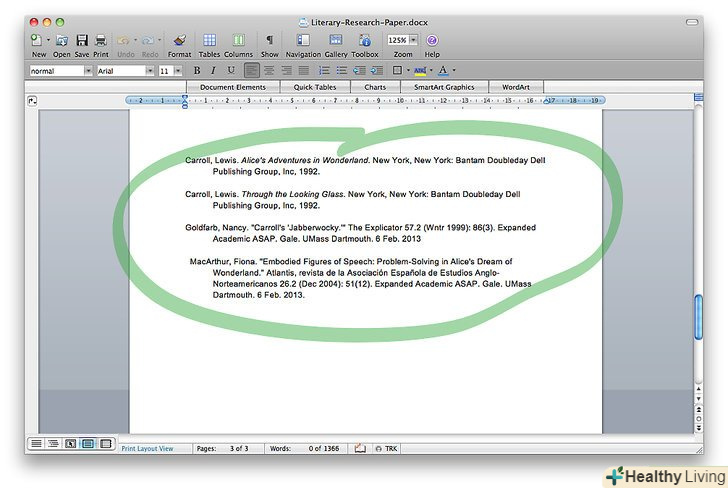Apply borders with the border icon
Image resolution: width=728 pixels, height=488 pixels.
pyautogui.click(x=397, y=71)
